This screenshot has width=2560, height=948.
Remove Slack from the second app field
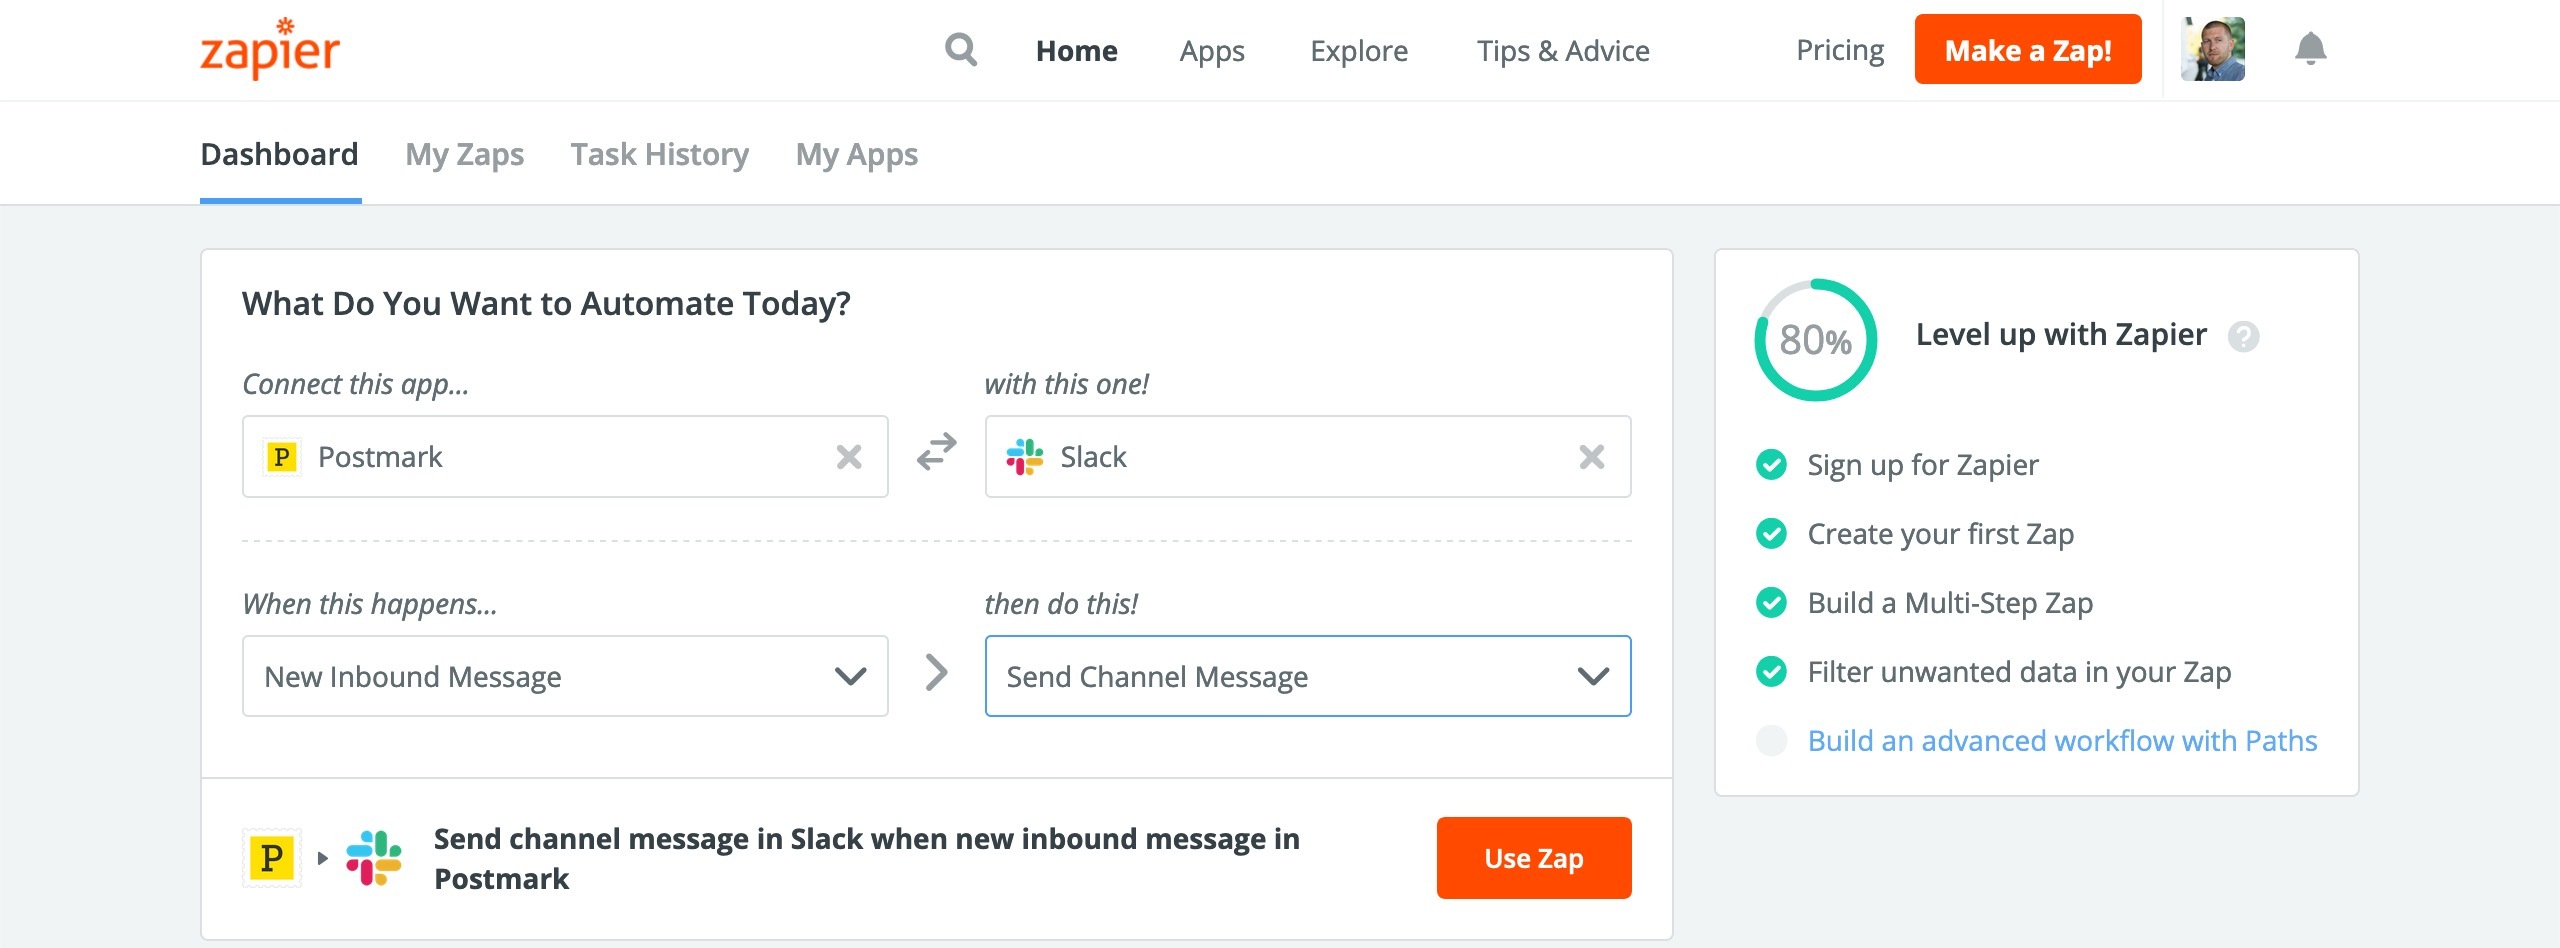click(1592, 457)
